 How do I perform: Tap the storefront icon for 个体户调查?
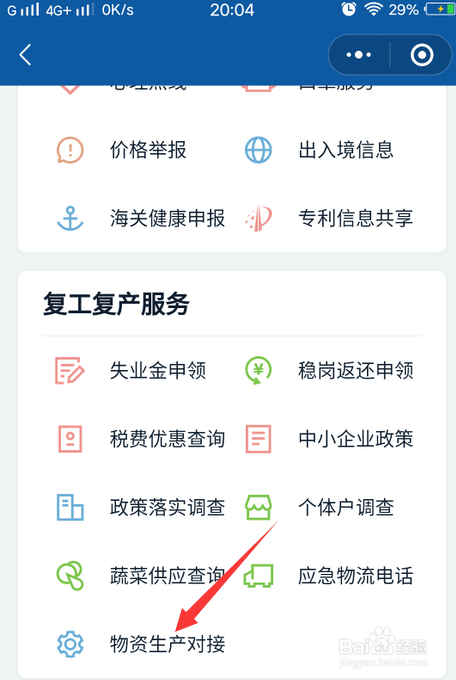[x=259, y=507]
